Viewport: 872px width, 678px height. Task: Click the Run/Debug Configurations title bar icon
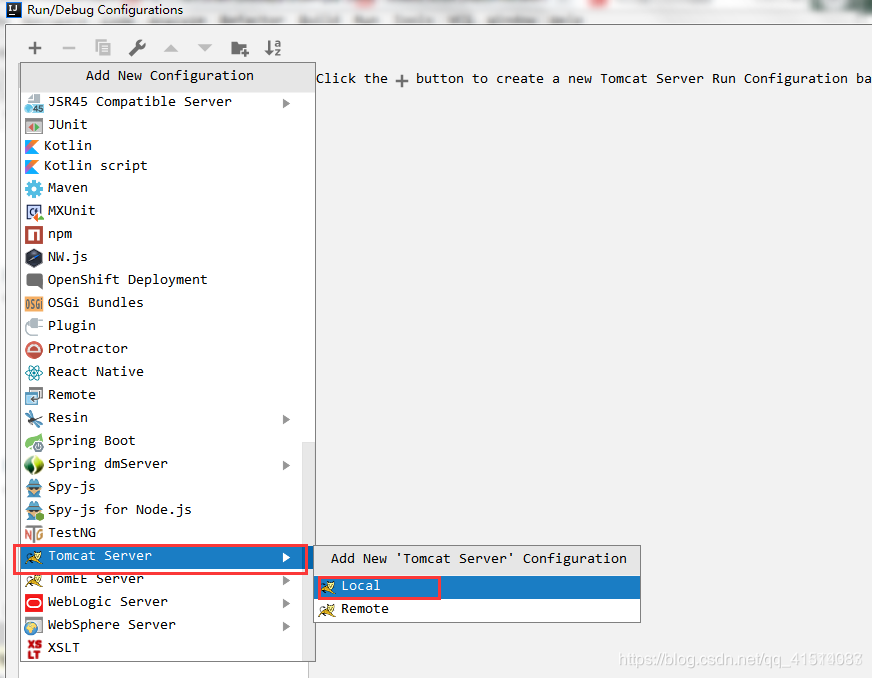click(13, 9)
